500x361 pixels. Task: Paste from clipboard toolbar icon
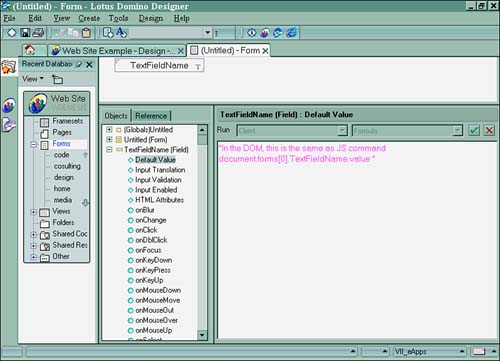click(x=86, y=33)
